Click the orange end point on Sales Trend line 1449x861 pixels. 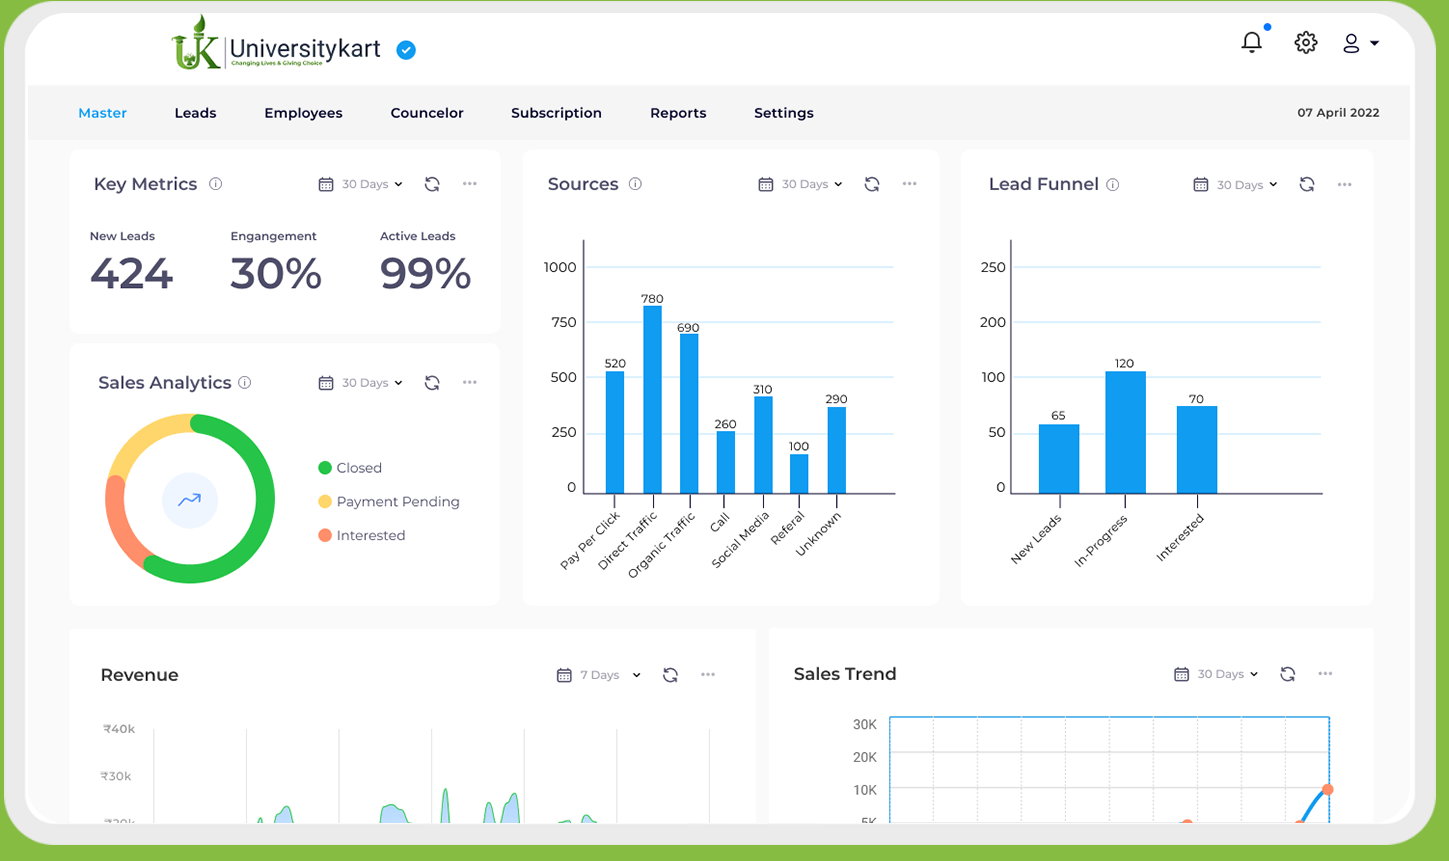click(x=1328, y=790)
